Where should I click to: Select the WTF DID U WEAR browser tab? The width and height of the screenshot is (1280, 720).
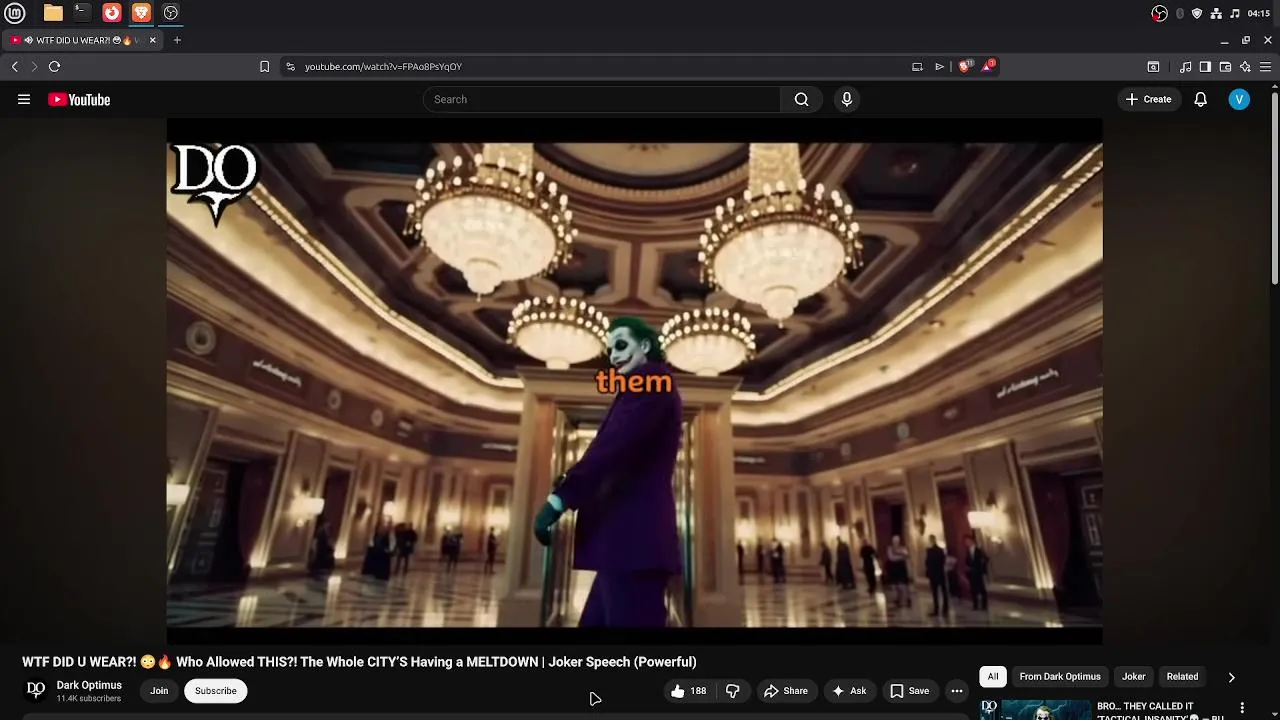click(x=82, y=40)
